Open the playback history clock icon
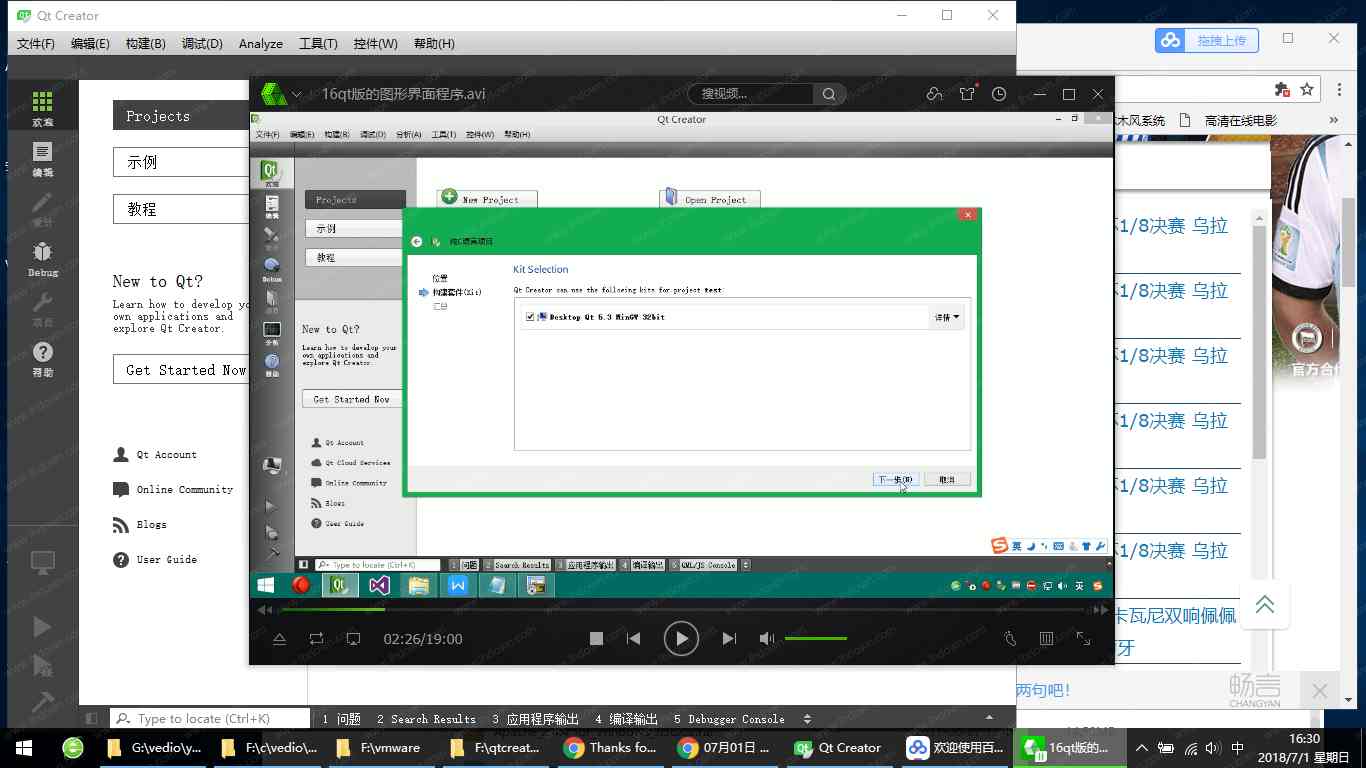This screenshot has height=768, width=1366. (999, 94)
